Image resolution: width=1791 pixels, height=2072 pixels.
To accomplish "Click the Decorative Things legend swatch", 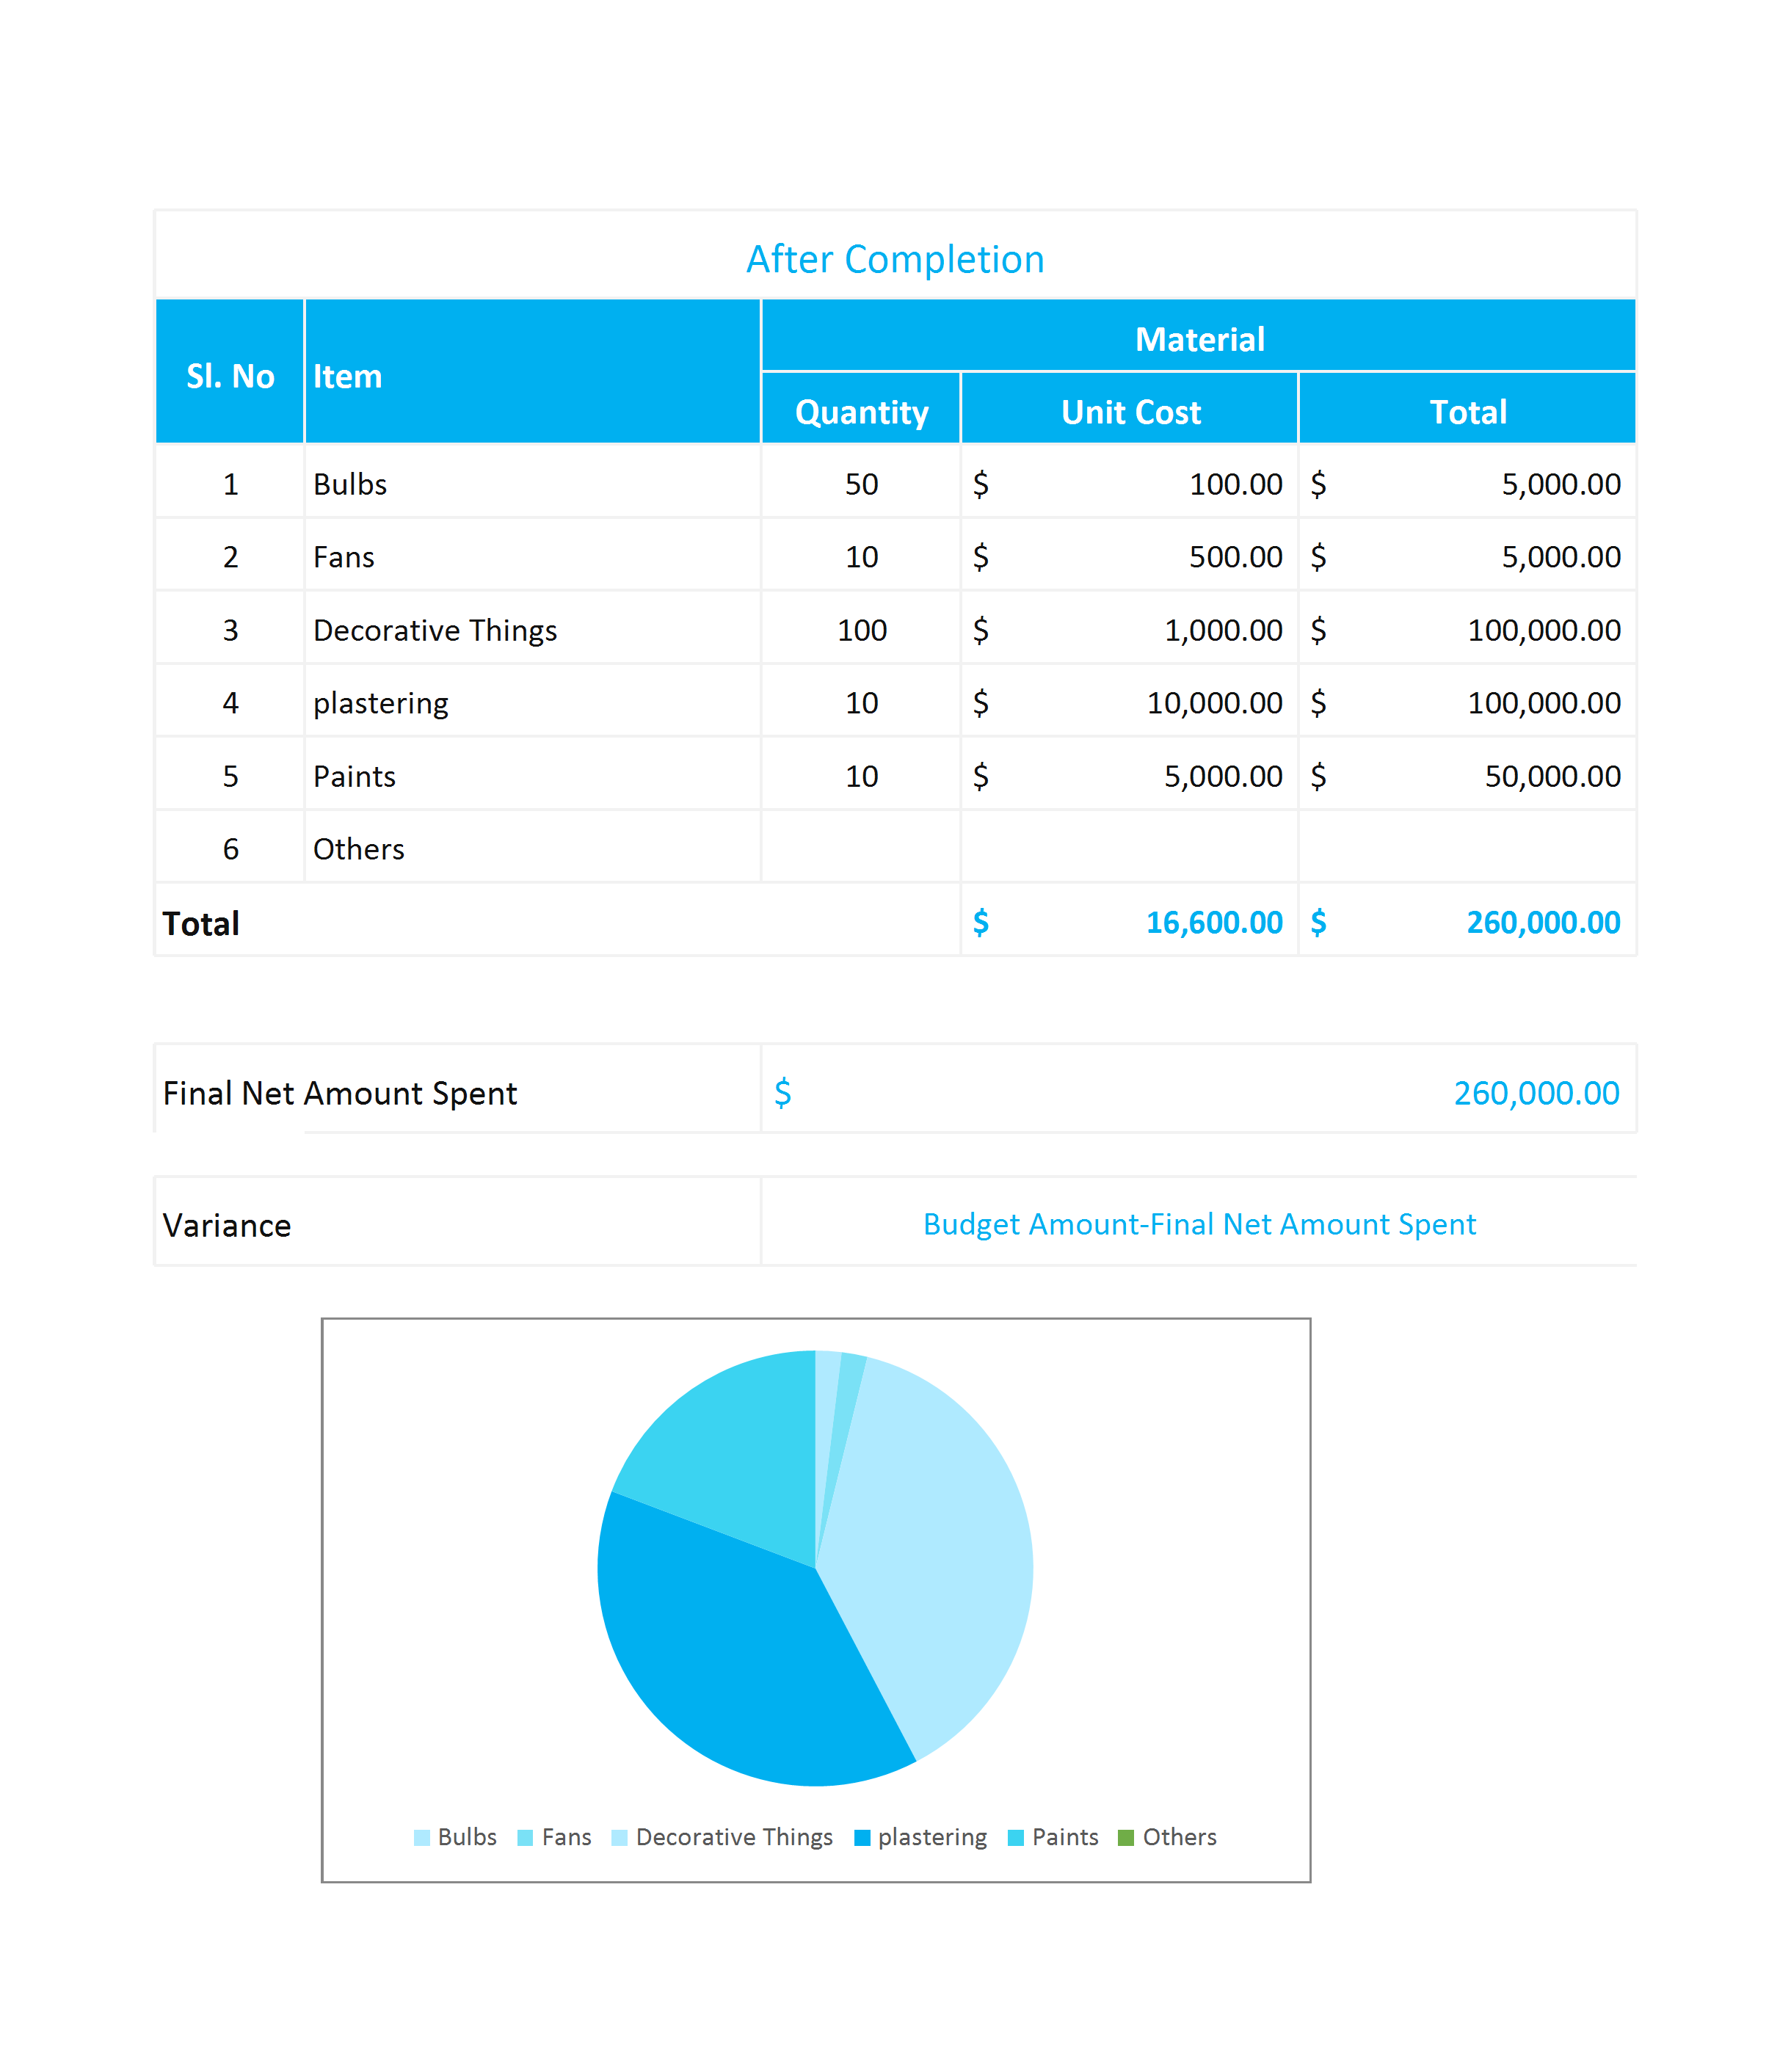I will tap(619, 1838).
